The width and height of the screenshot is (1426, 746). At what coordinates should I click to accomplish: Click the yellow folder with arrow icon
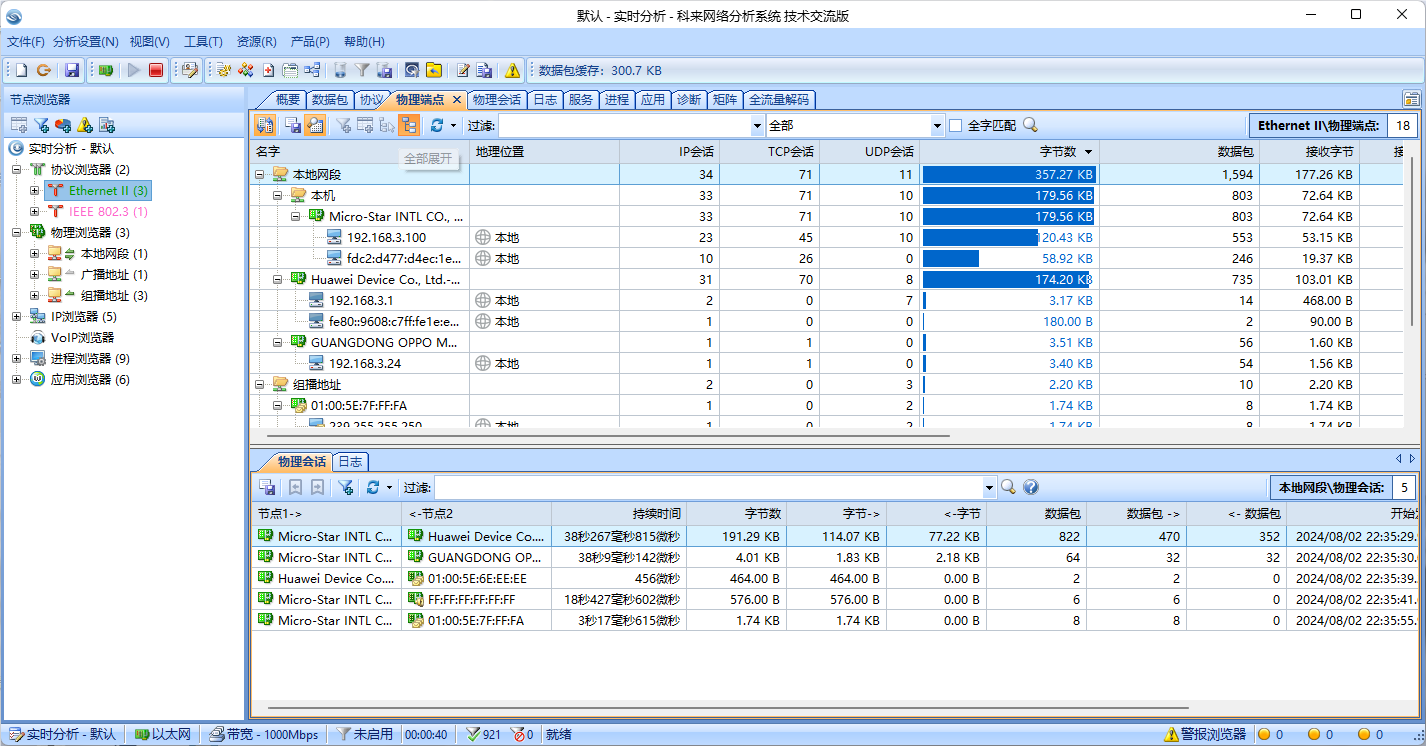coord(434,70)
